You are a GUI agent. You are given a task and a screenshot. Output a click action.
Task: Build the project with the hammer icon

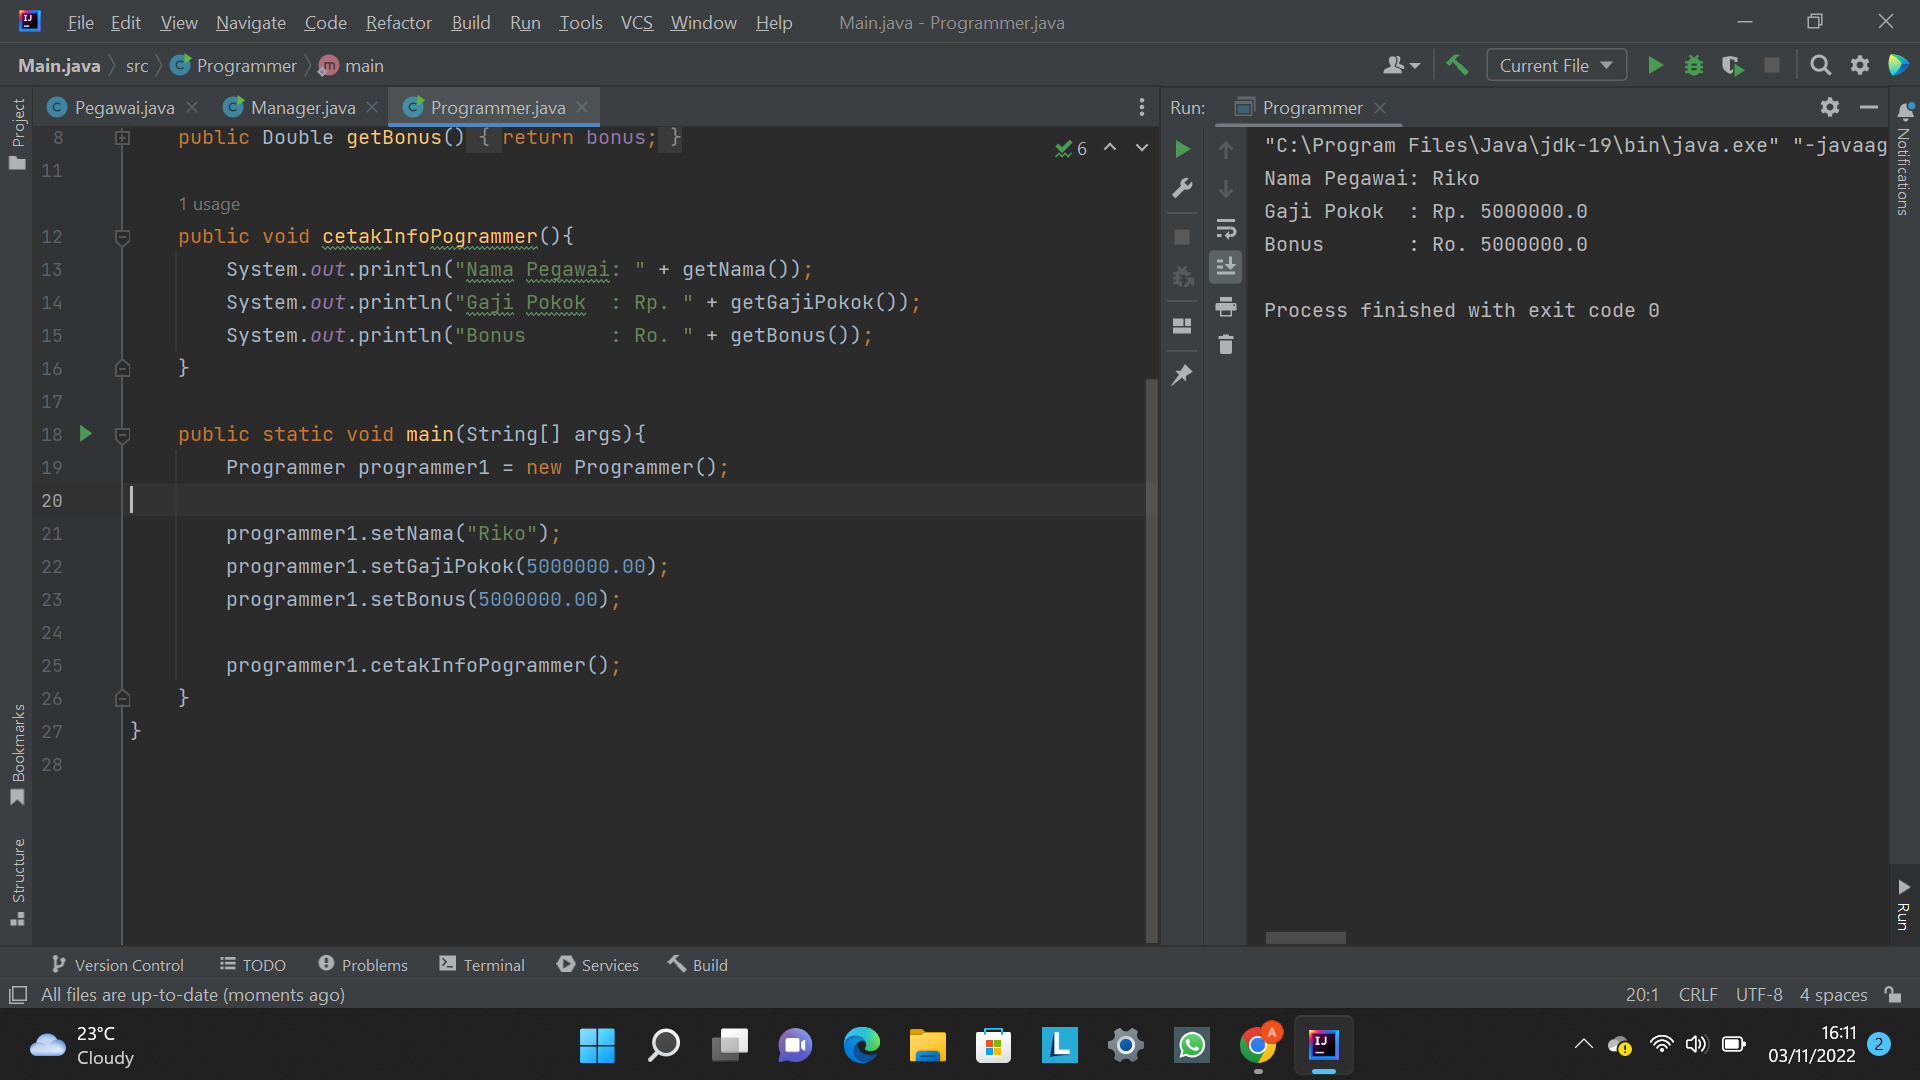[1457, 65]
